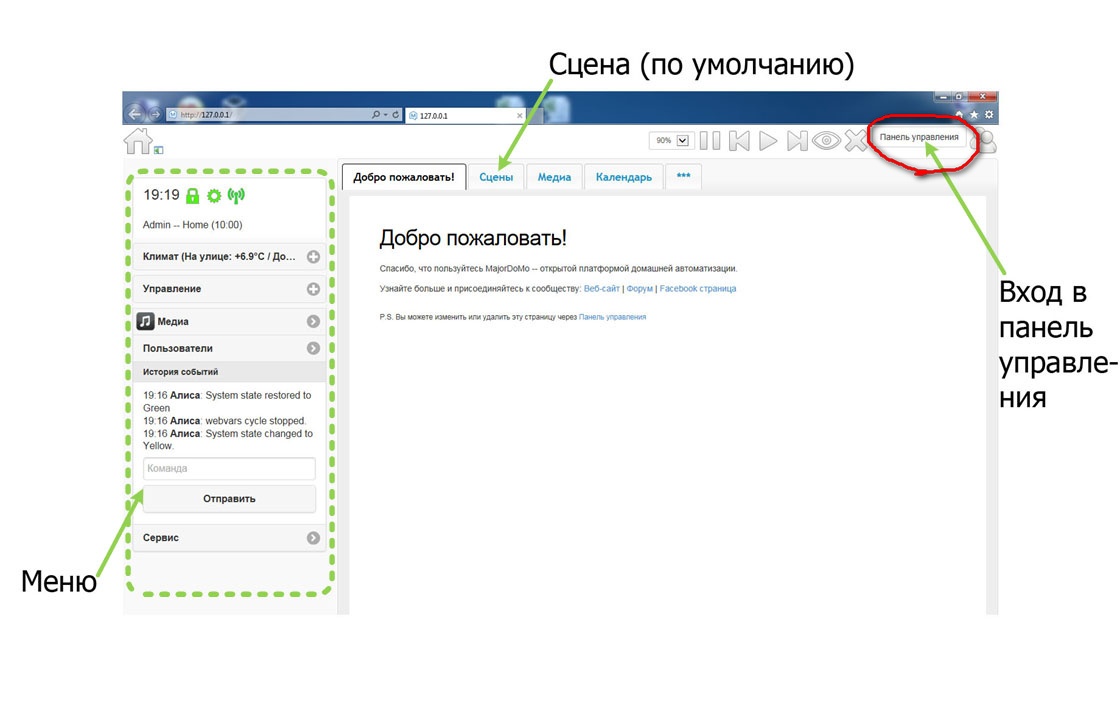The width and height of the screenshot is (1120, 706).
Task: Click the green wireless signal icon
Action: 236,196
